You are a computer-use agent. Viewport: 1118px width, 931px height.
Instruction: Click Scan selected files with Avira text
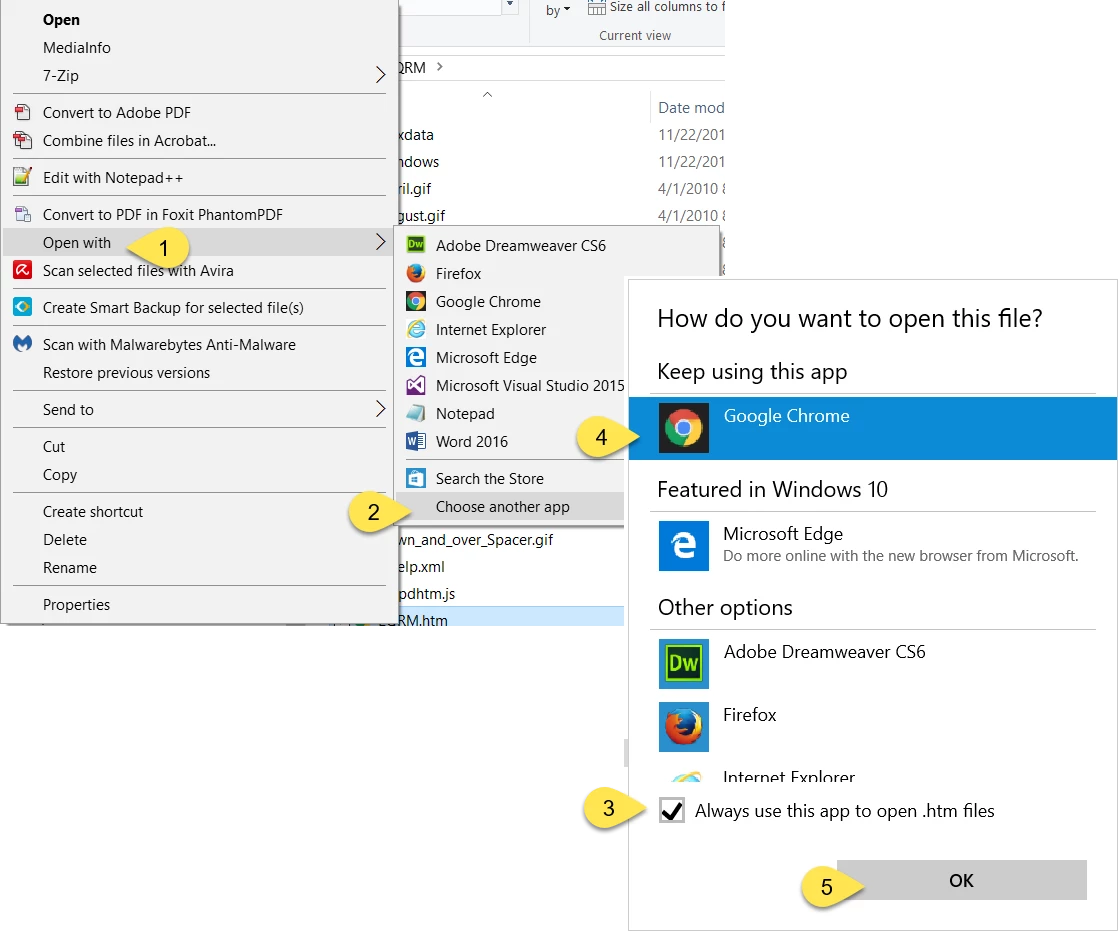(138, 271)
